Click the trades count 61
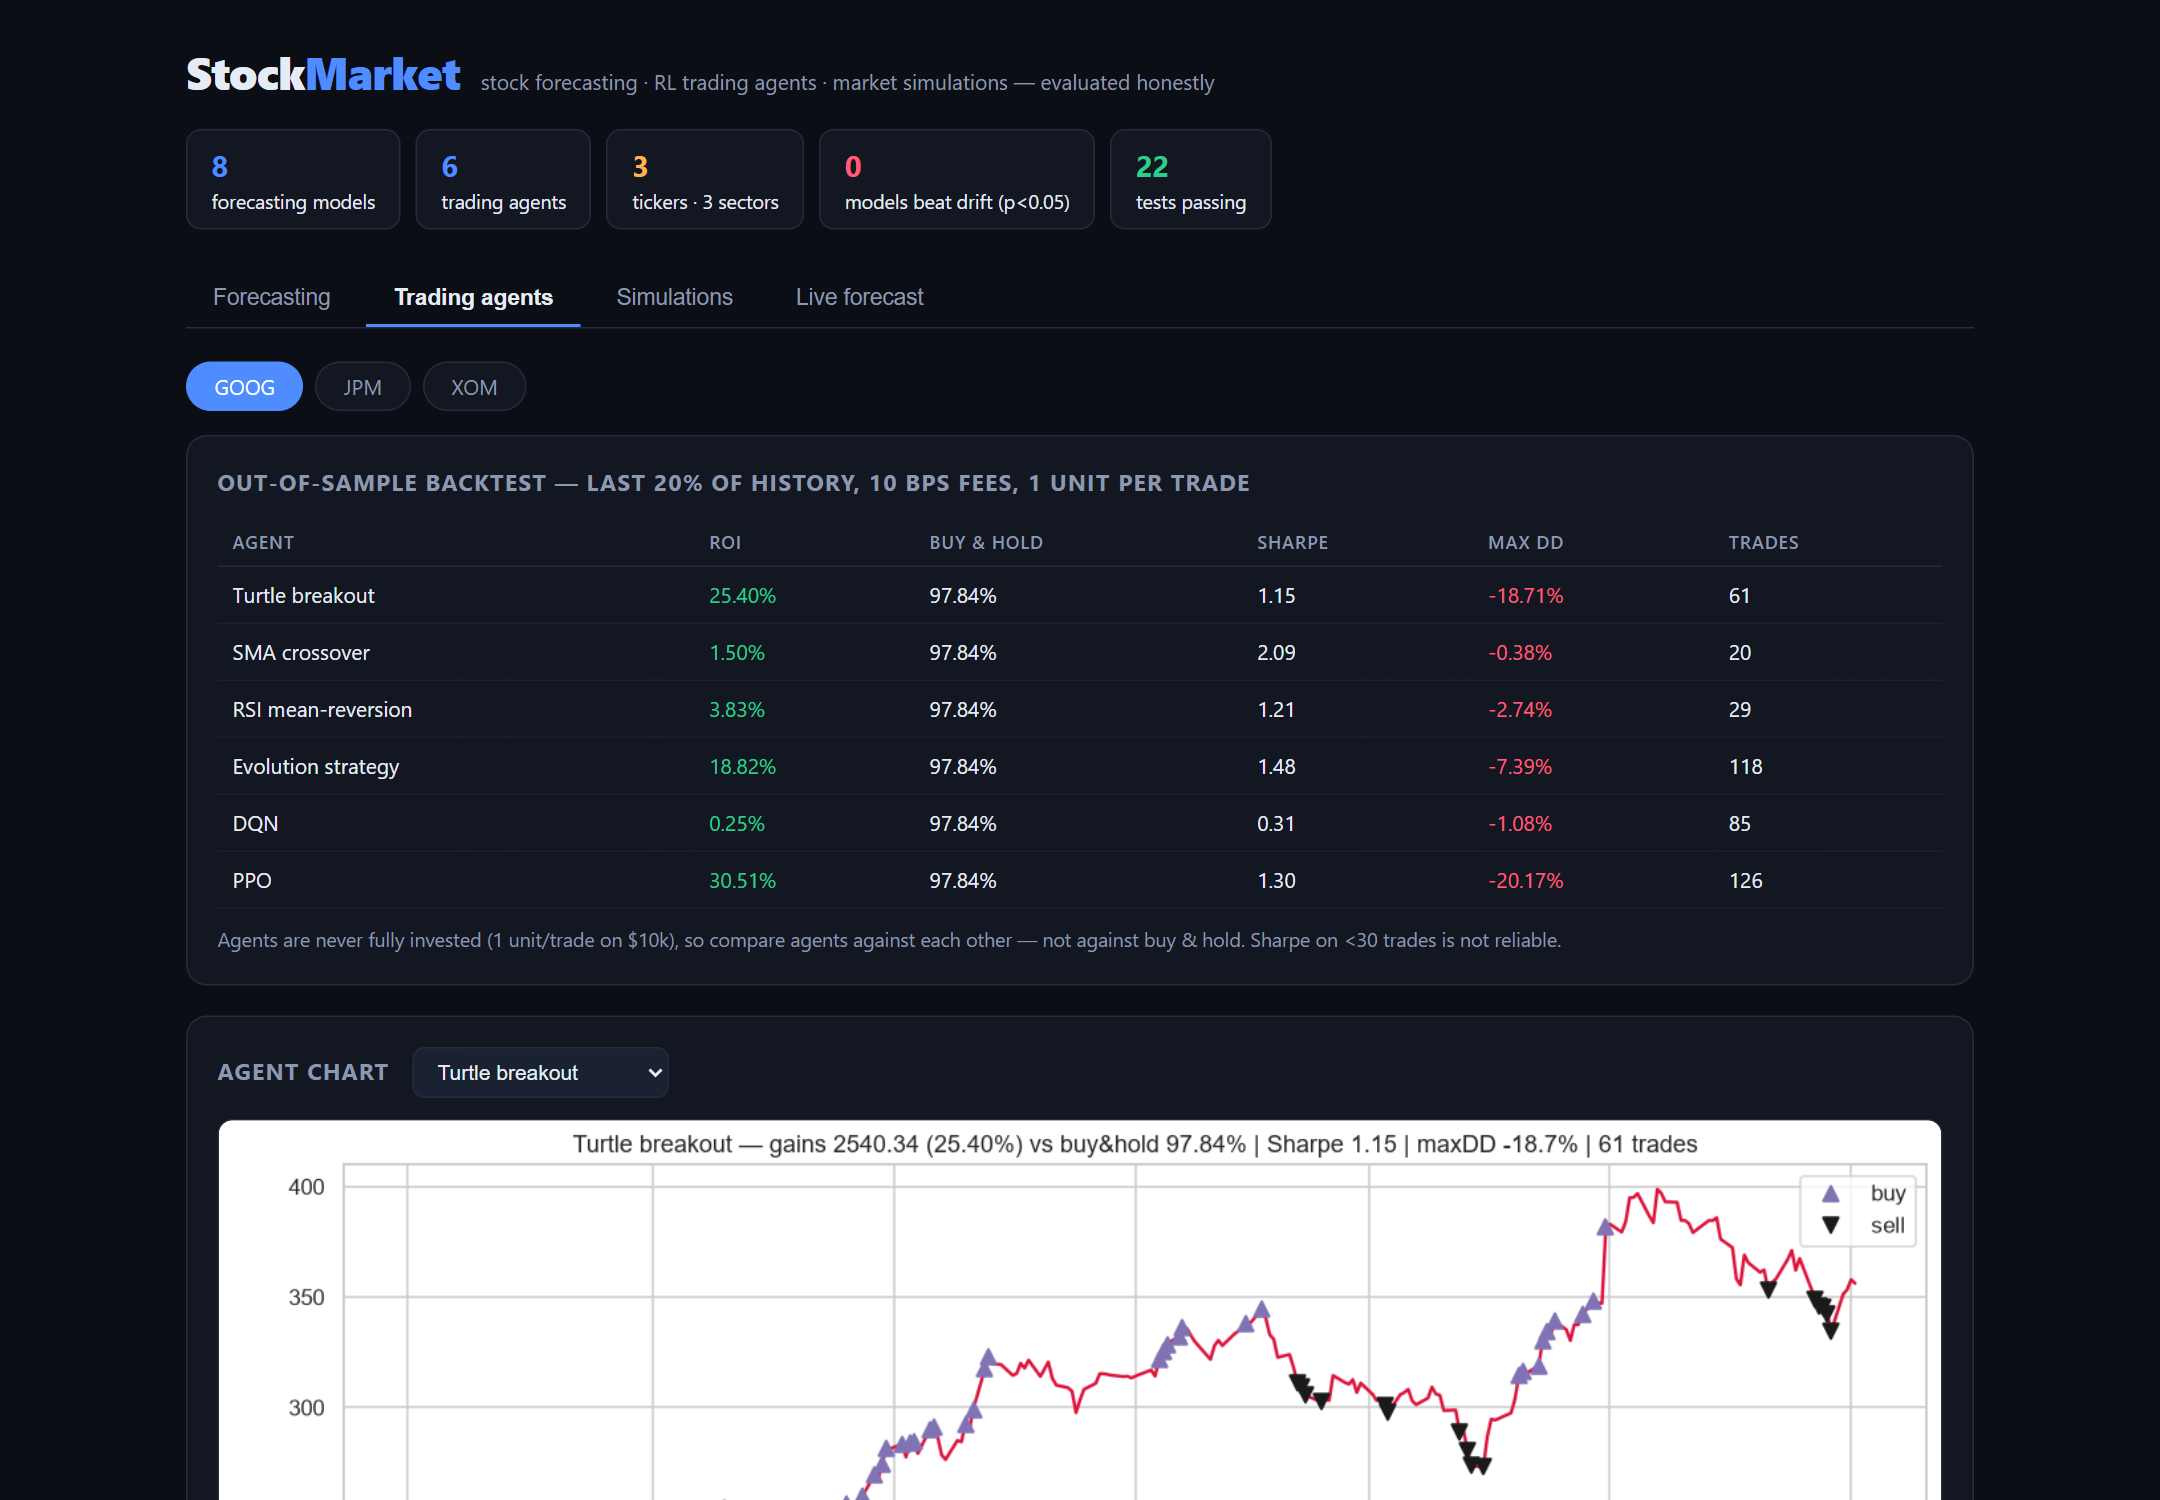This screenshot has width=2160, height=1500. pyautogui.click(x=1739, y=596)
